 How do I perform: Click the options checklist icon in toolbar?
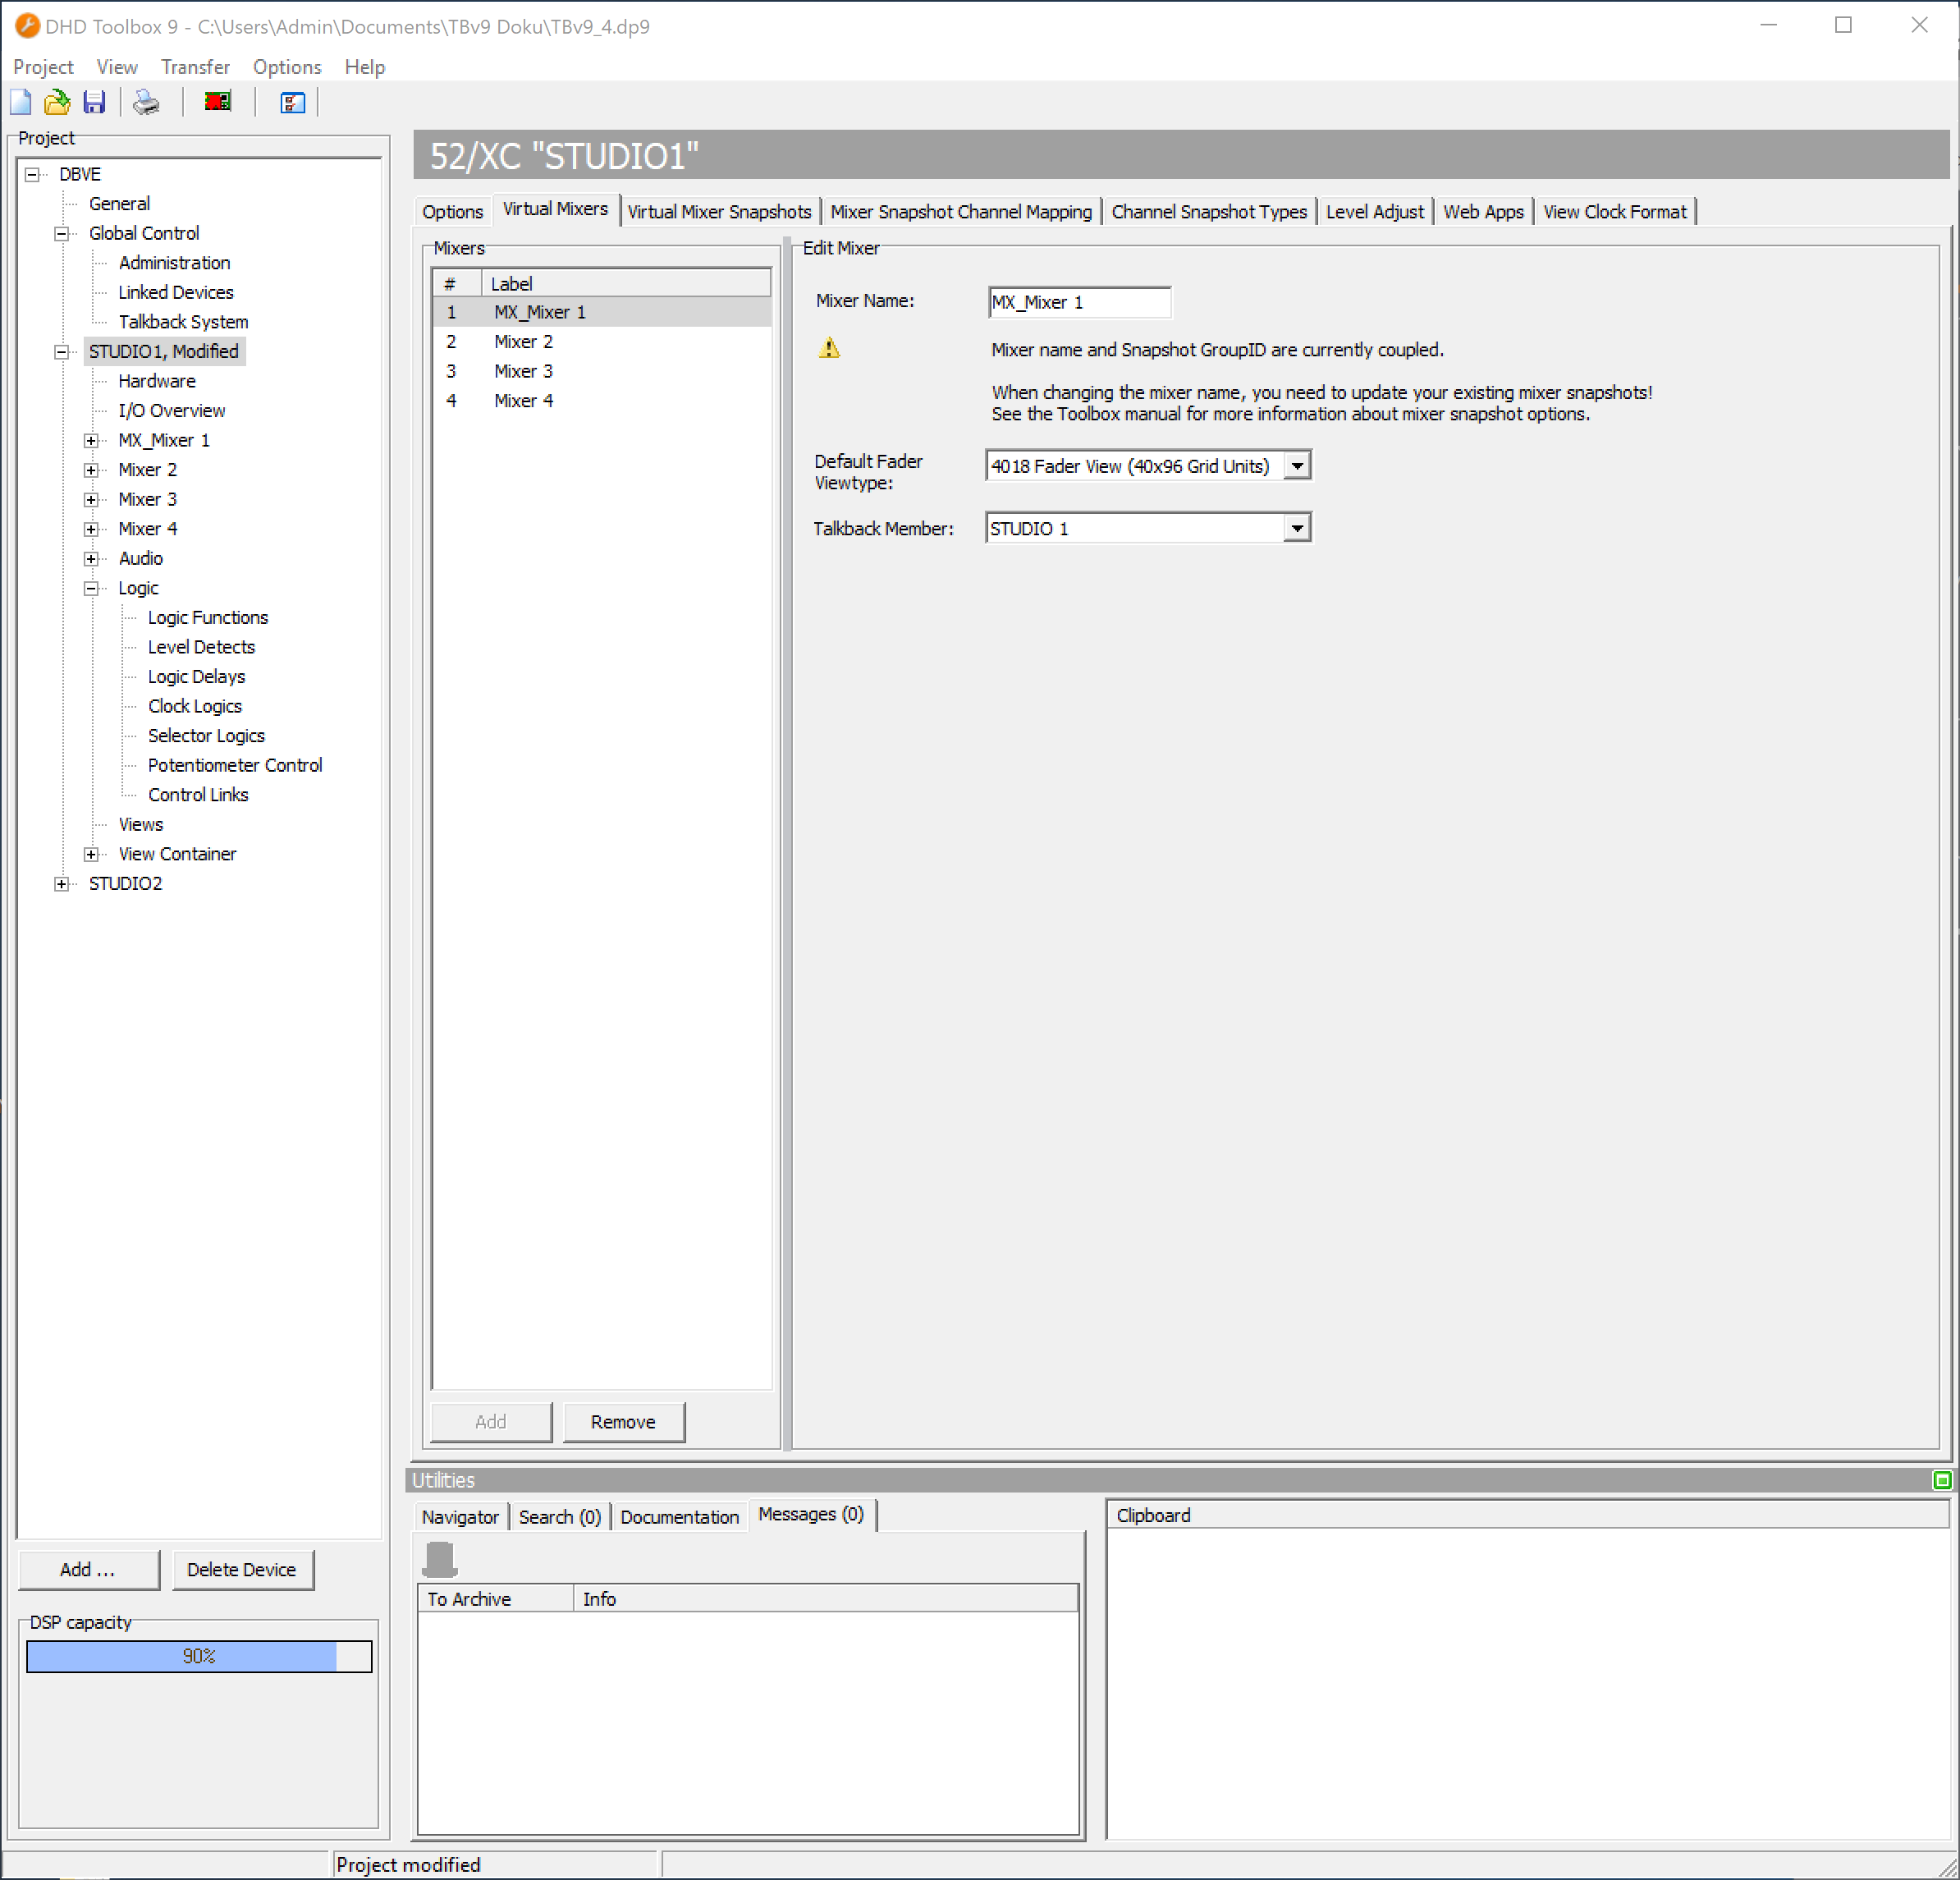(x=292, y=102)
